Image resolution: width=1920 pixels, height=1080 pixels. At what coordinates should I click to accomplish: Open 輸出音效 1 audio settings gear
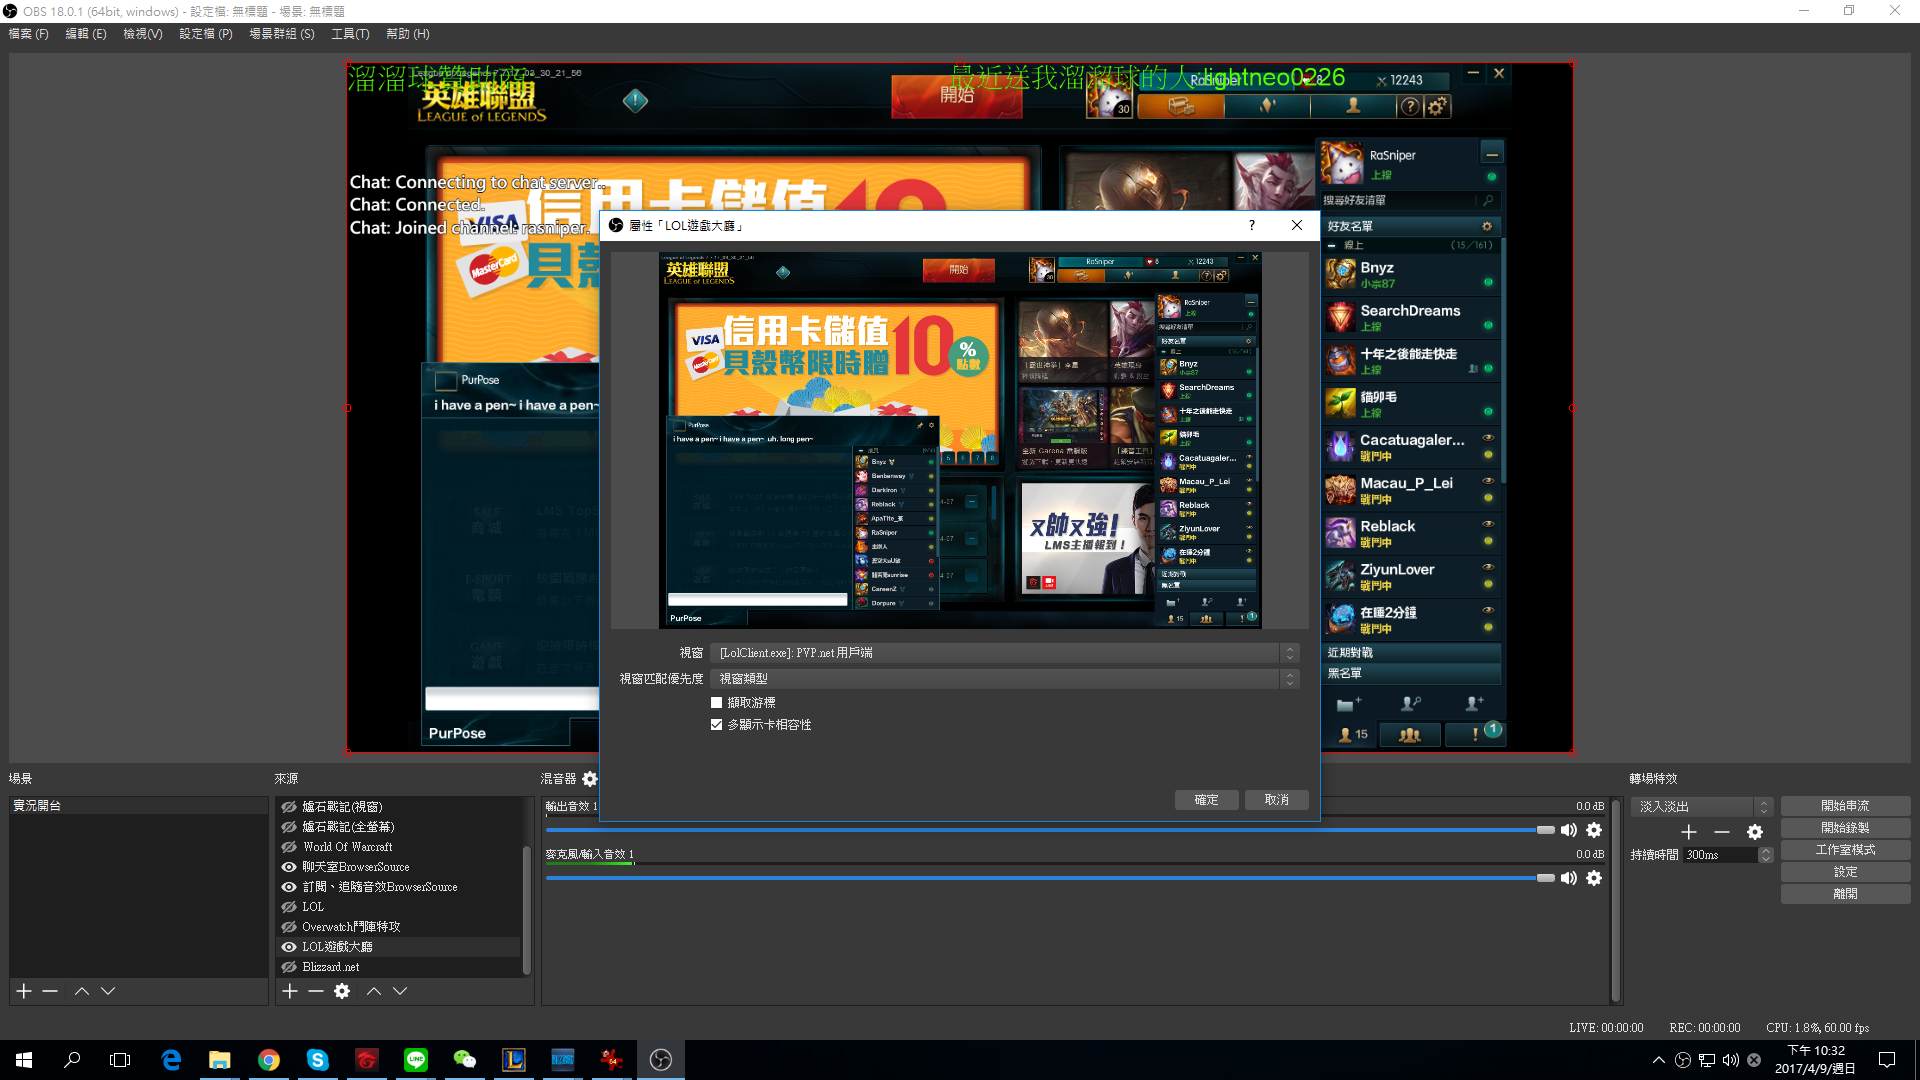point(1594,830)
